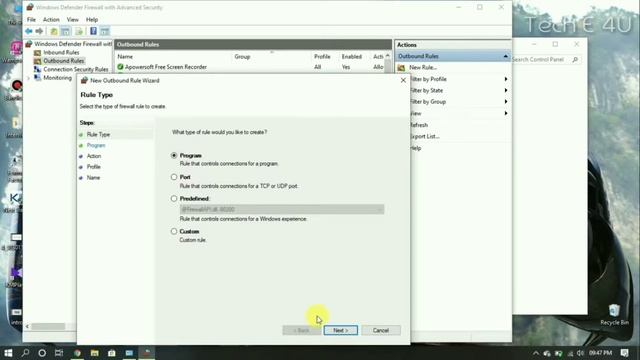Open File Explorer from the taskbar
Viewport: 640px width, 360px height.
tap(95, 353)
